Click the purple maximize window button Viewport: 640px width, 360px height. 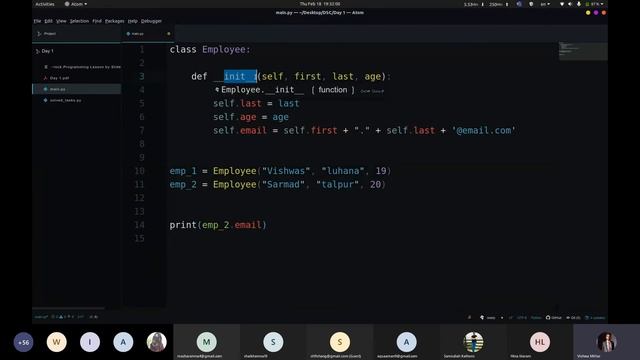596,13
